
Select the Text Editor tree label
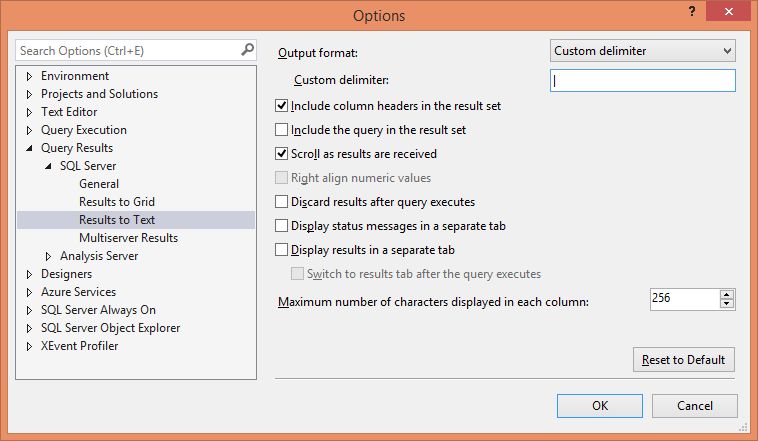click(69, 112)
